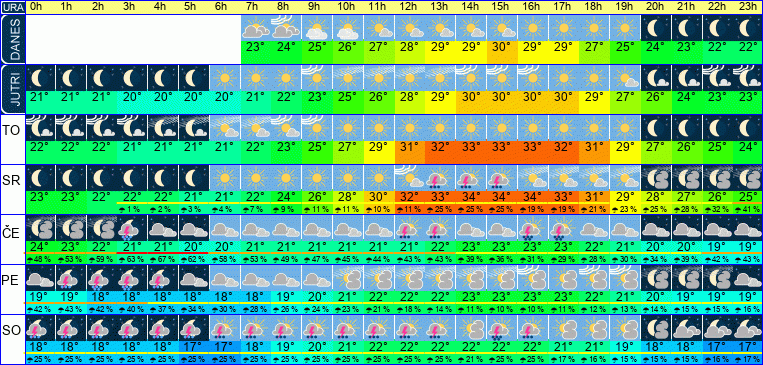This screenshot has width=763, height=365.
Task: Click the sunny icon for TO at 14h
Action: coord(471,128)
